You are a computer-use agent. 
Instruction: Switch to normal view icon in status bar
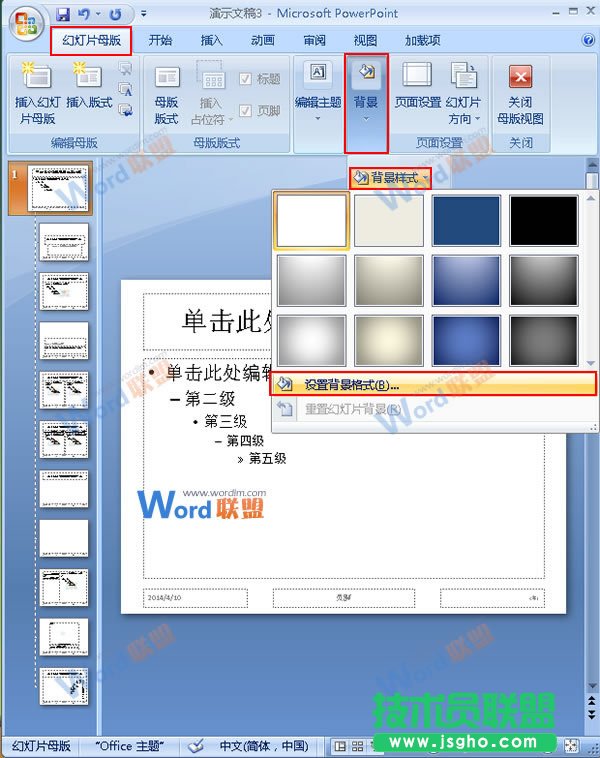tap(340, 746)
